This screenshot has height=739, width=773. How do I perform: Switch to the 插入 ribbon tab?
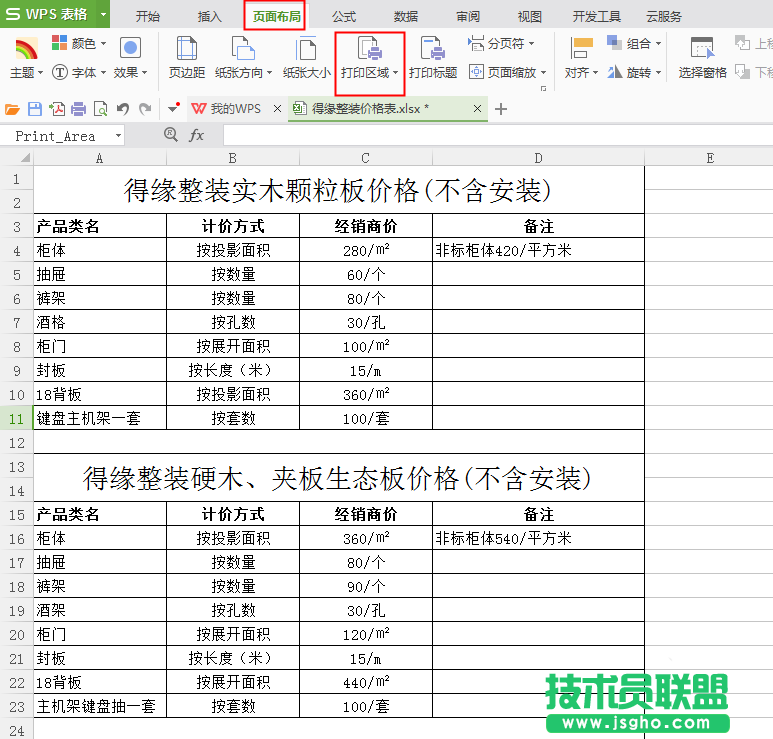click(x=210, y=17)
